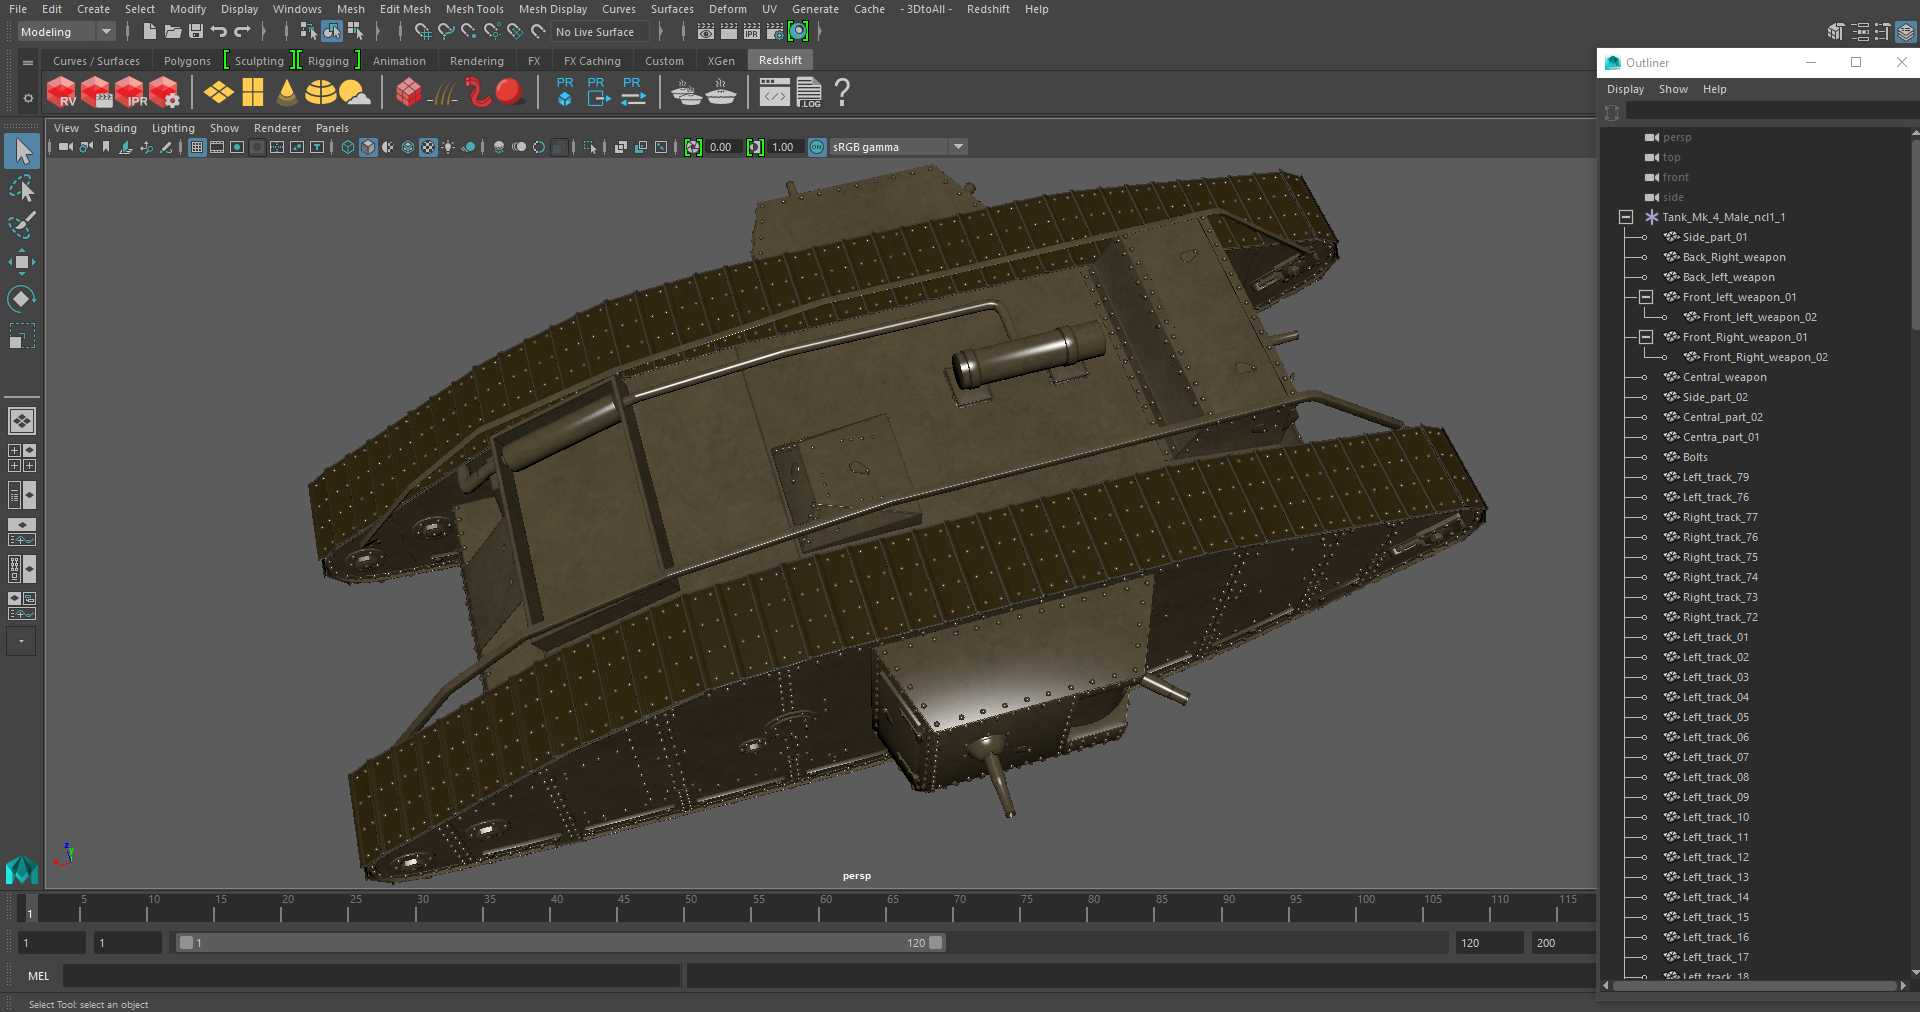Click the Undo arrow icon
The height and width of the screenshot is (1012, 1920).
click(x=218, y=32)
